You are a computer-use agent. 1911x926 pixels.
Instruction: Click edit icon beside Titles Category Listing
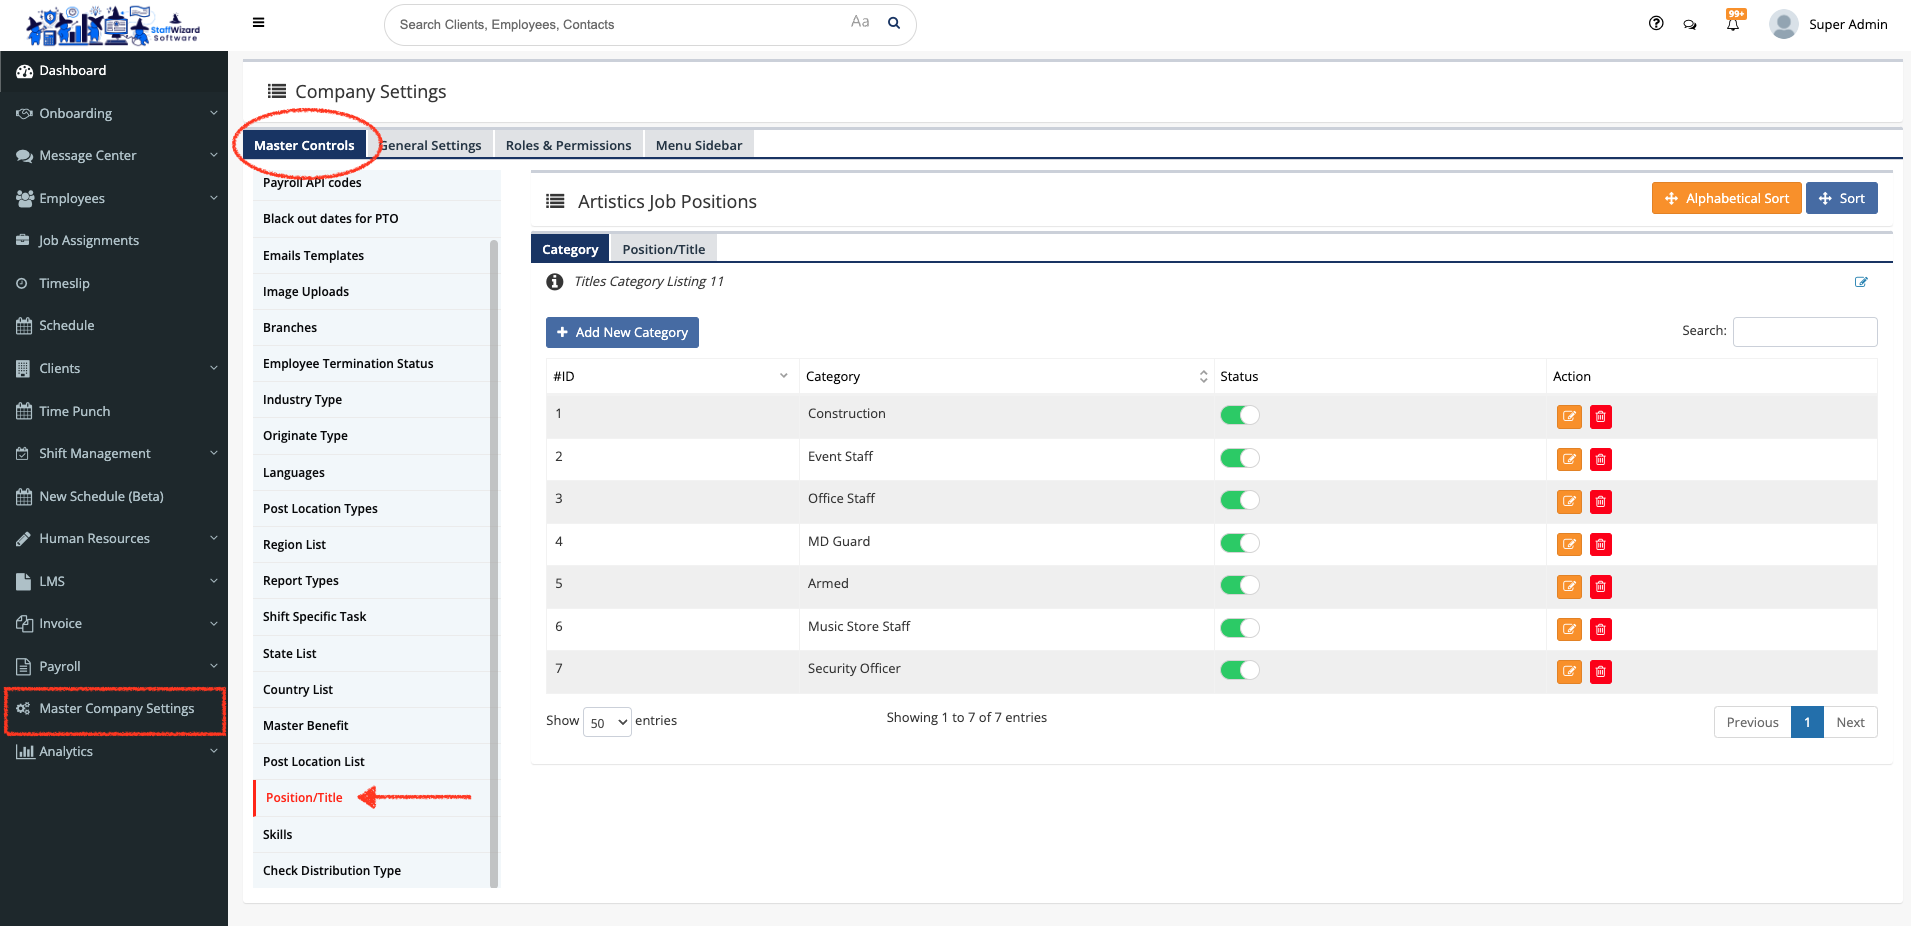1861,282
